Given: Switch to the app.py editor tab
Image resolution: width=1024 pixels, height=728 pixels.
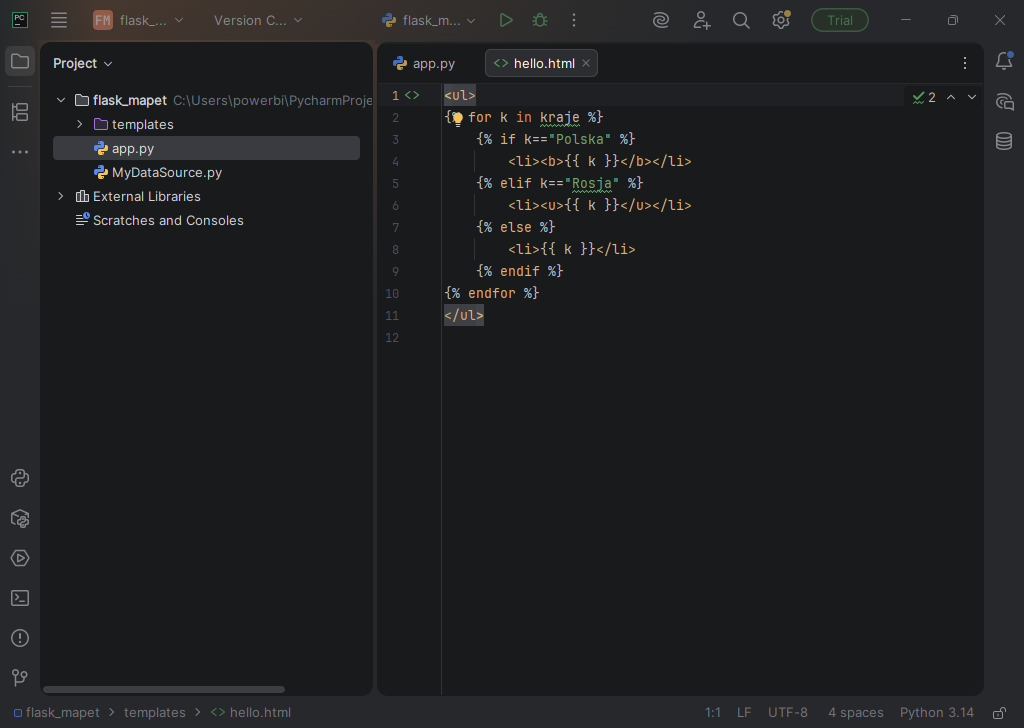Looking at the screenshot, I should pos(424,63).
